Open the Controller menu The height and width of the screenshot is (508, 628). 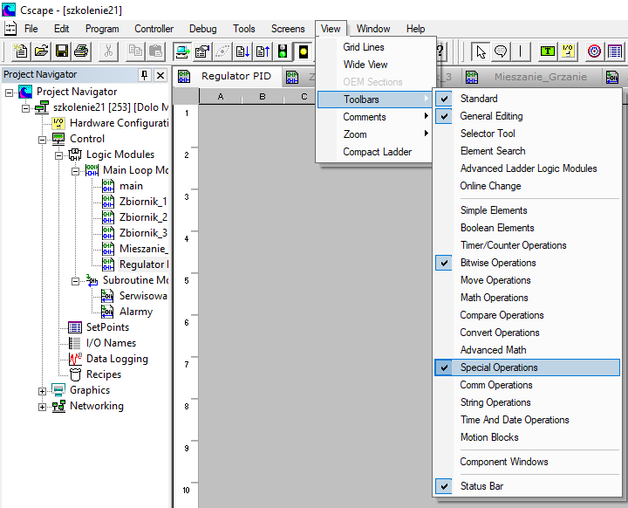[x=154, y=29]
